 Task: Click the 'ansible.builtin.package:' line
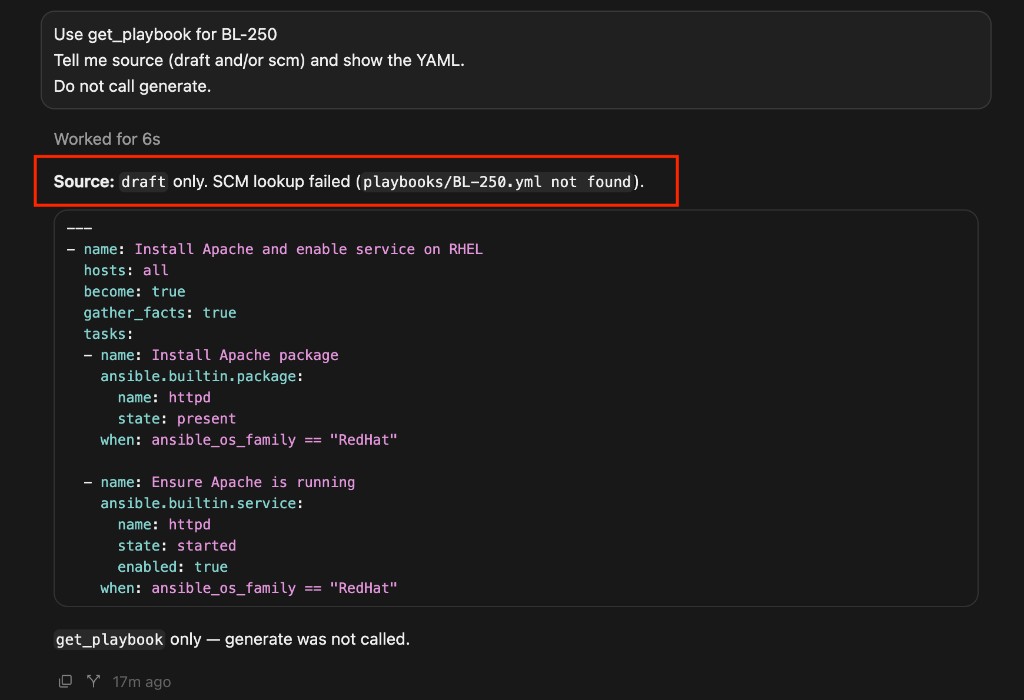pyautogui.click(x=202, y=376)
